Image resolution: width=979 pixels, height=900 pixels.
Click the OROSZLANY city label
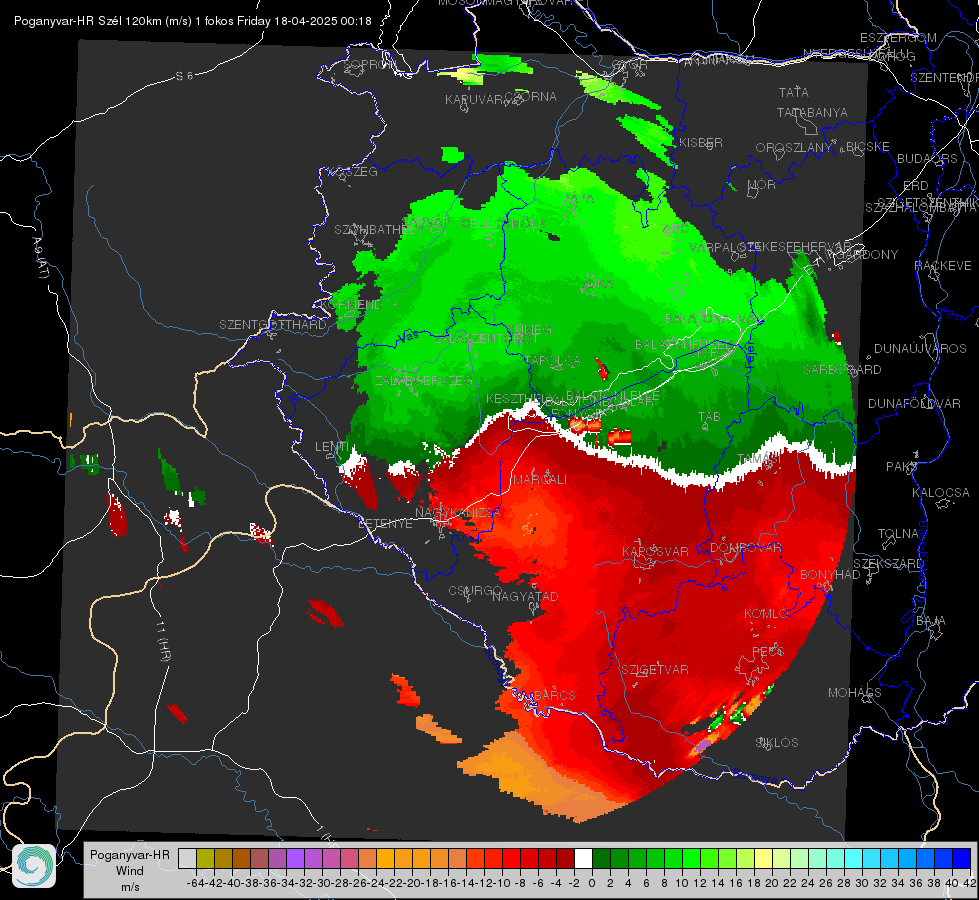click(794, 148)
